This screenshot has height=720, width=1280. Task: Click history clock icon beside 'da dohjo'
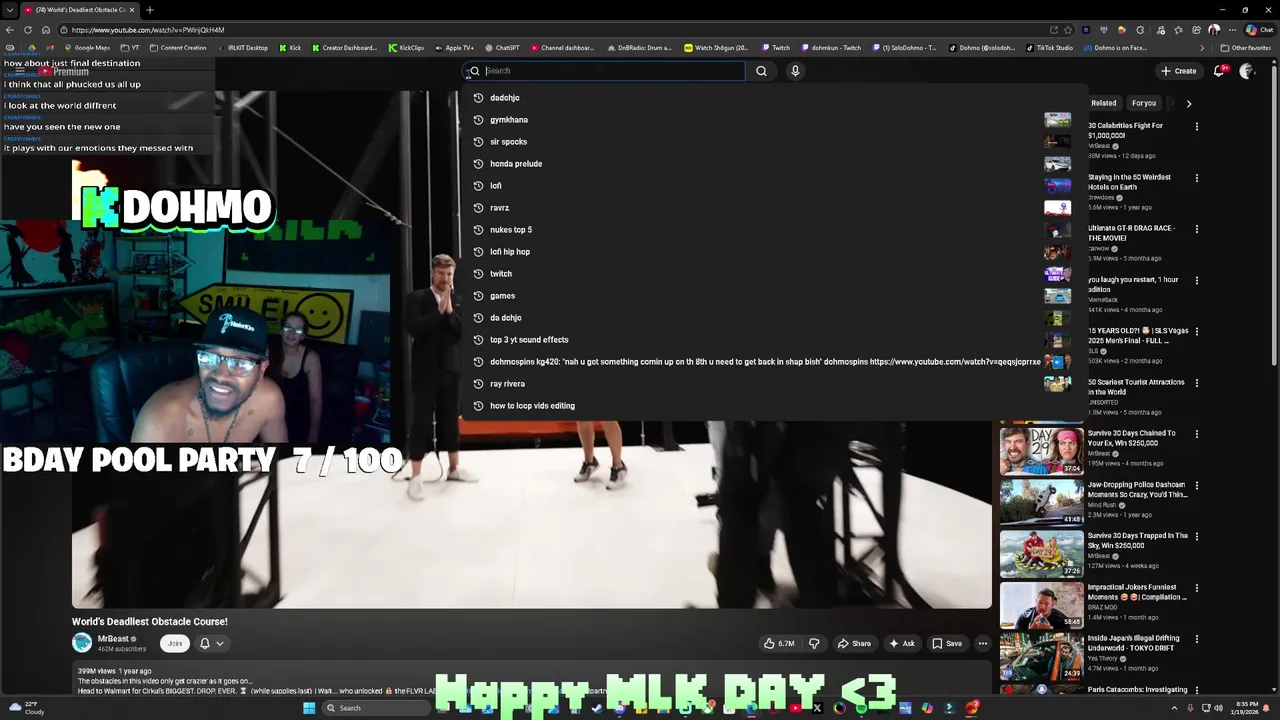tap(478, 318)
